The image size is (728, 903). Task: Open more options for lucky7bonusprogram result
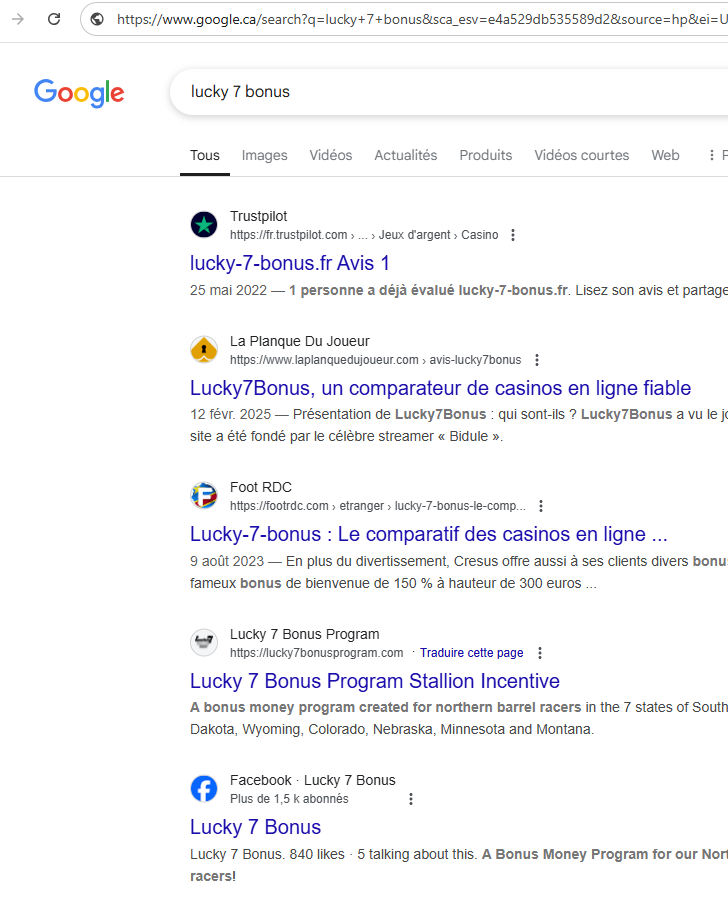pyautogui.click(x=540, y=653)
